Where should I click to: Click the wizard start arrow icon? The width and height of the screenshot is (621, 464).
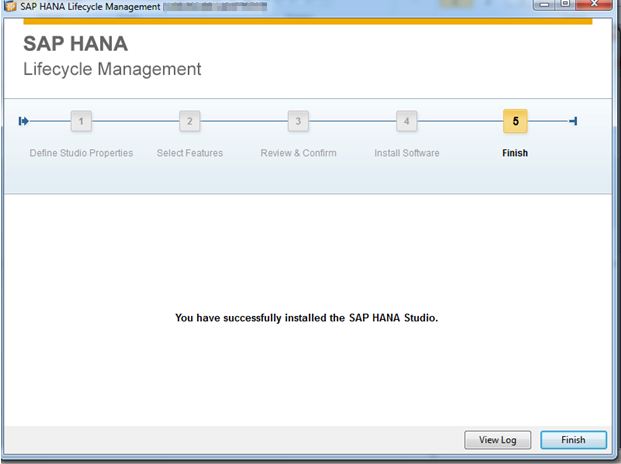click(x=23, y=121)
